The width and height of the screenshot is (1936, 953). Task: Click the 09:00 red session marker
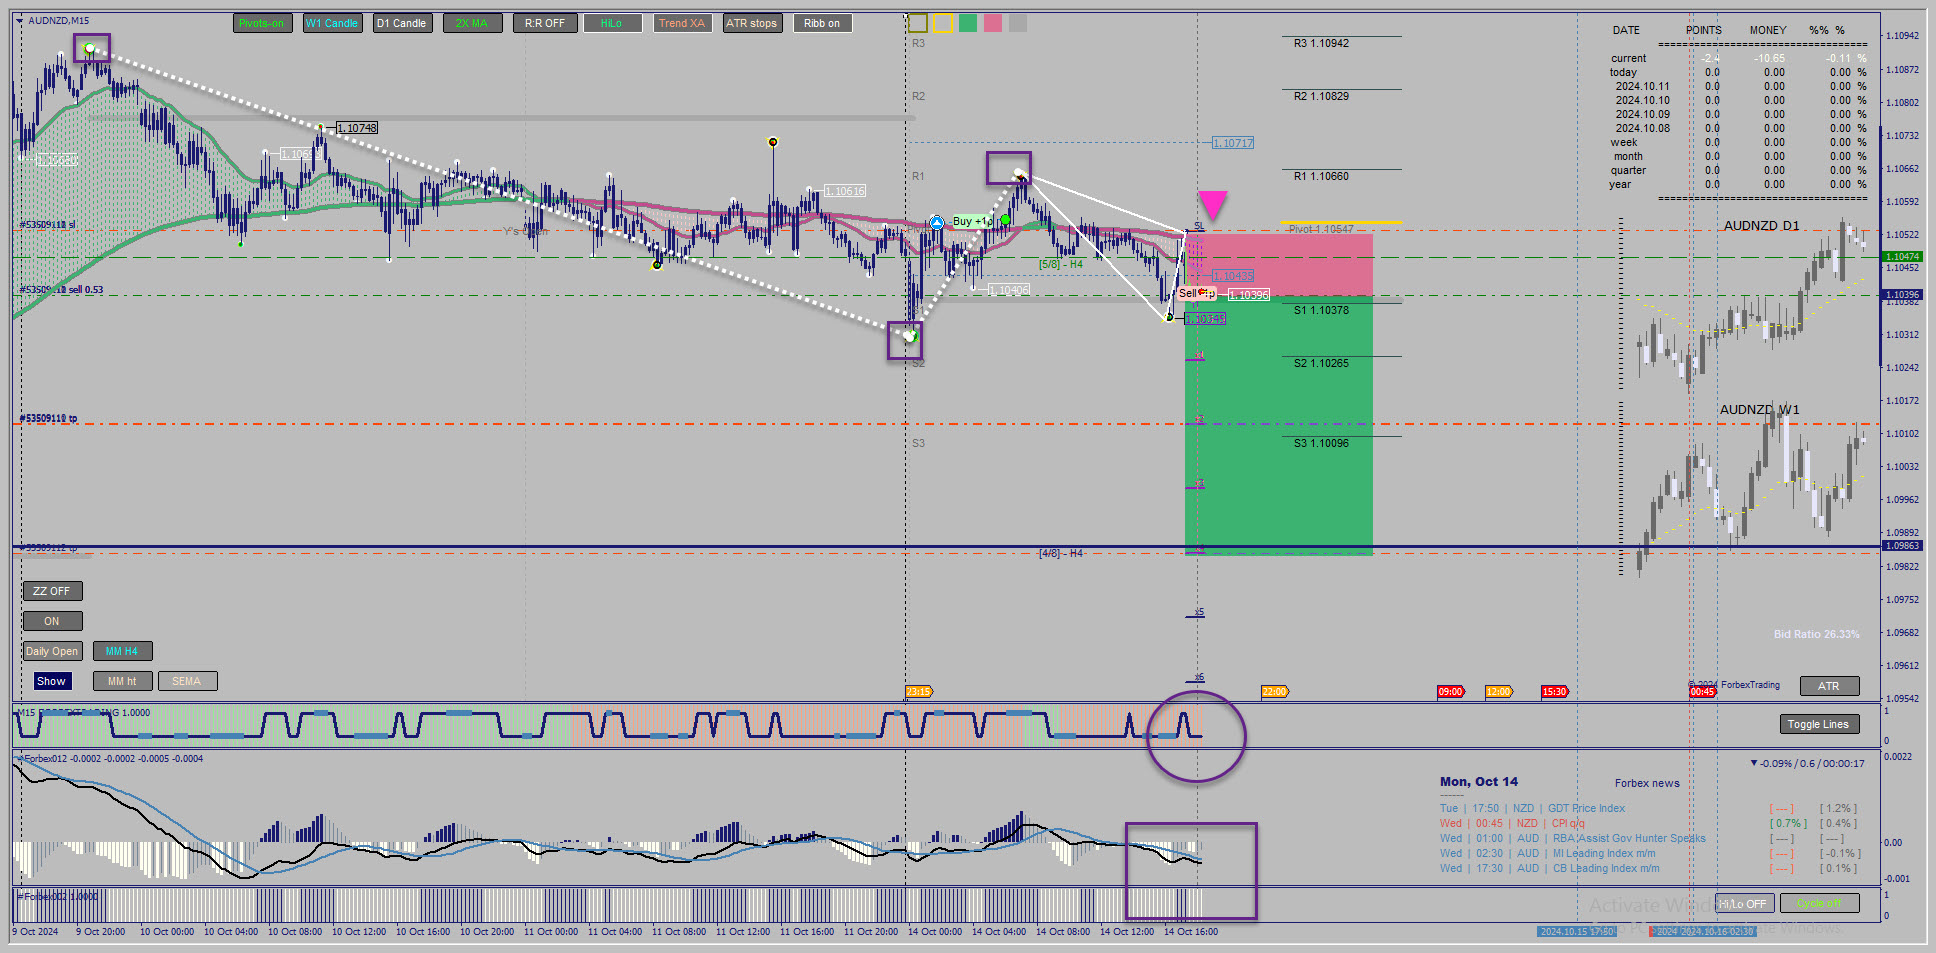click(x=1451, y=691)
